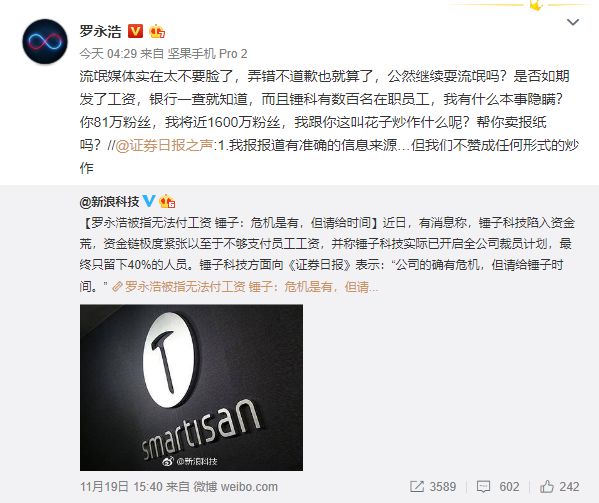Click the membership crown badge next to 罗永浩

[157, 31]
